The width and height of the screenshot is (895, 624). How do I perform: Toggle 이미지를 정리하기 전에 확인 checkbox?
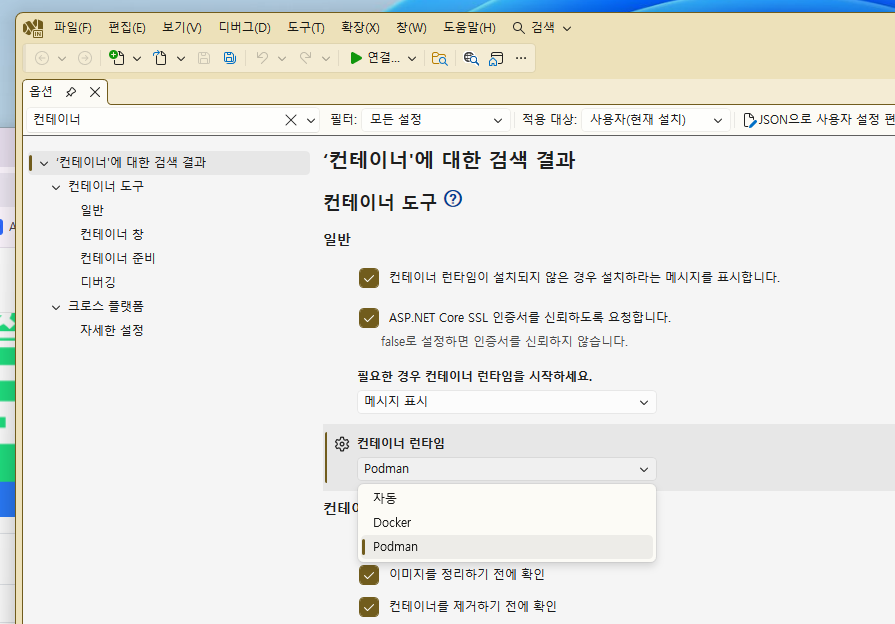pyautogui.click(x=369, y=575)
